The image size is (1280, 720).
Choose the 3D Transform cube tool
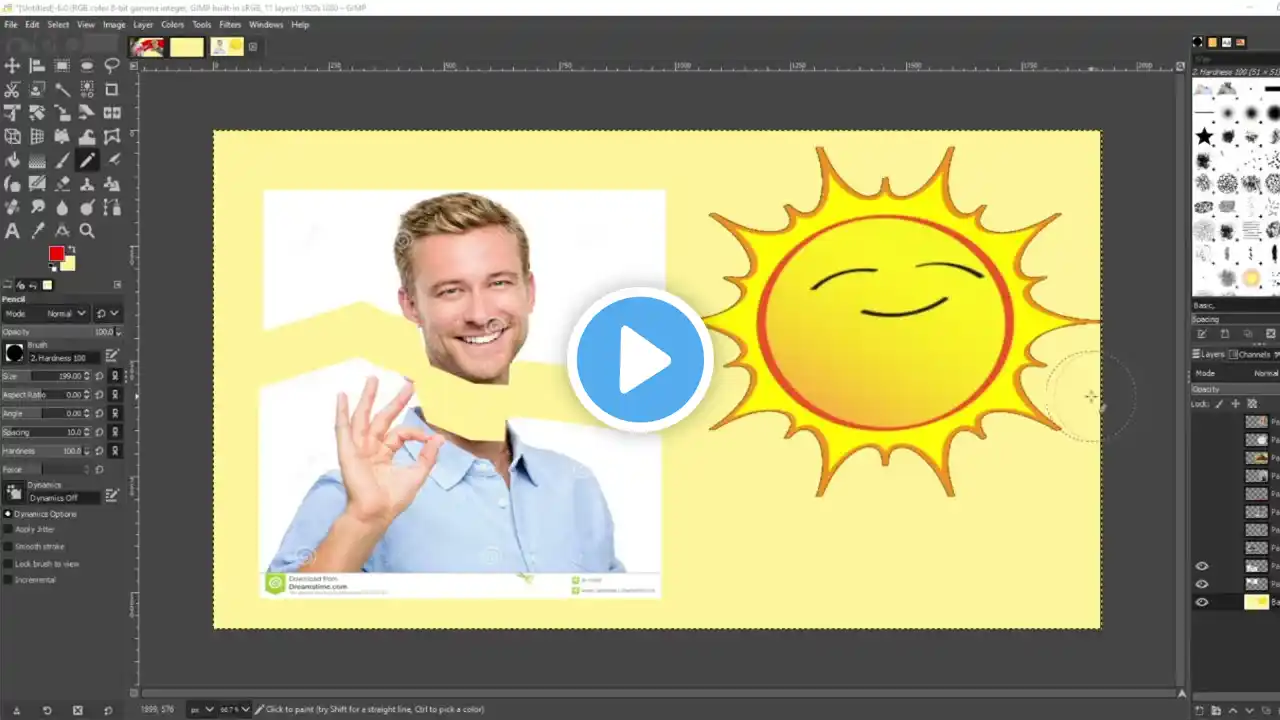point(12,137)
